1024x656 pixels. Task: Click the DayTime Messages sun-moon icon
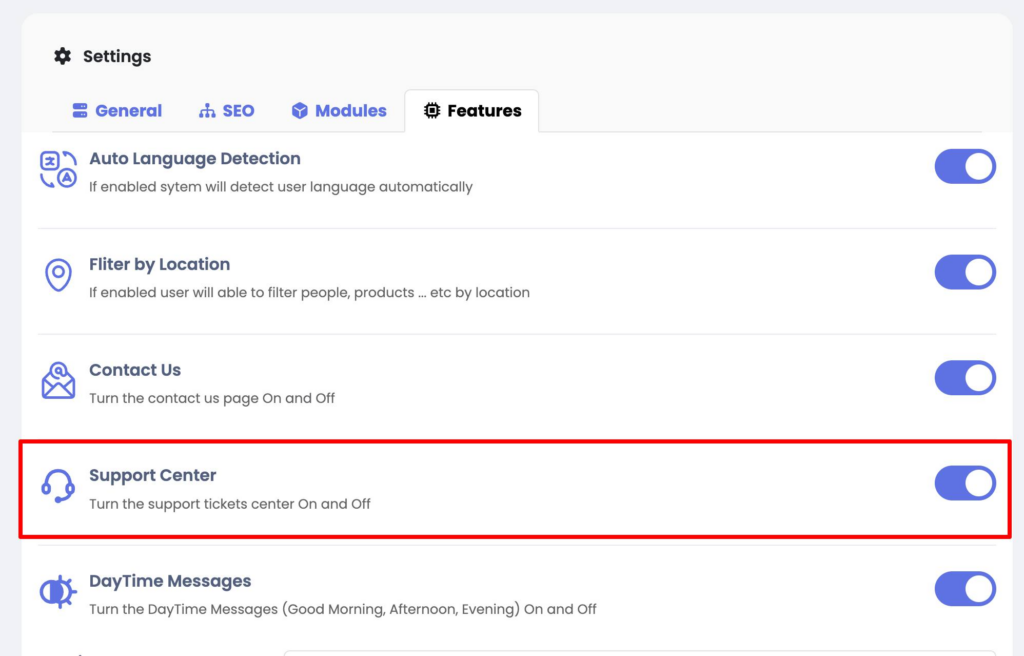58,592
